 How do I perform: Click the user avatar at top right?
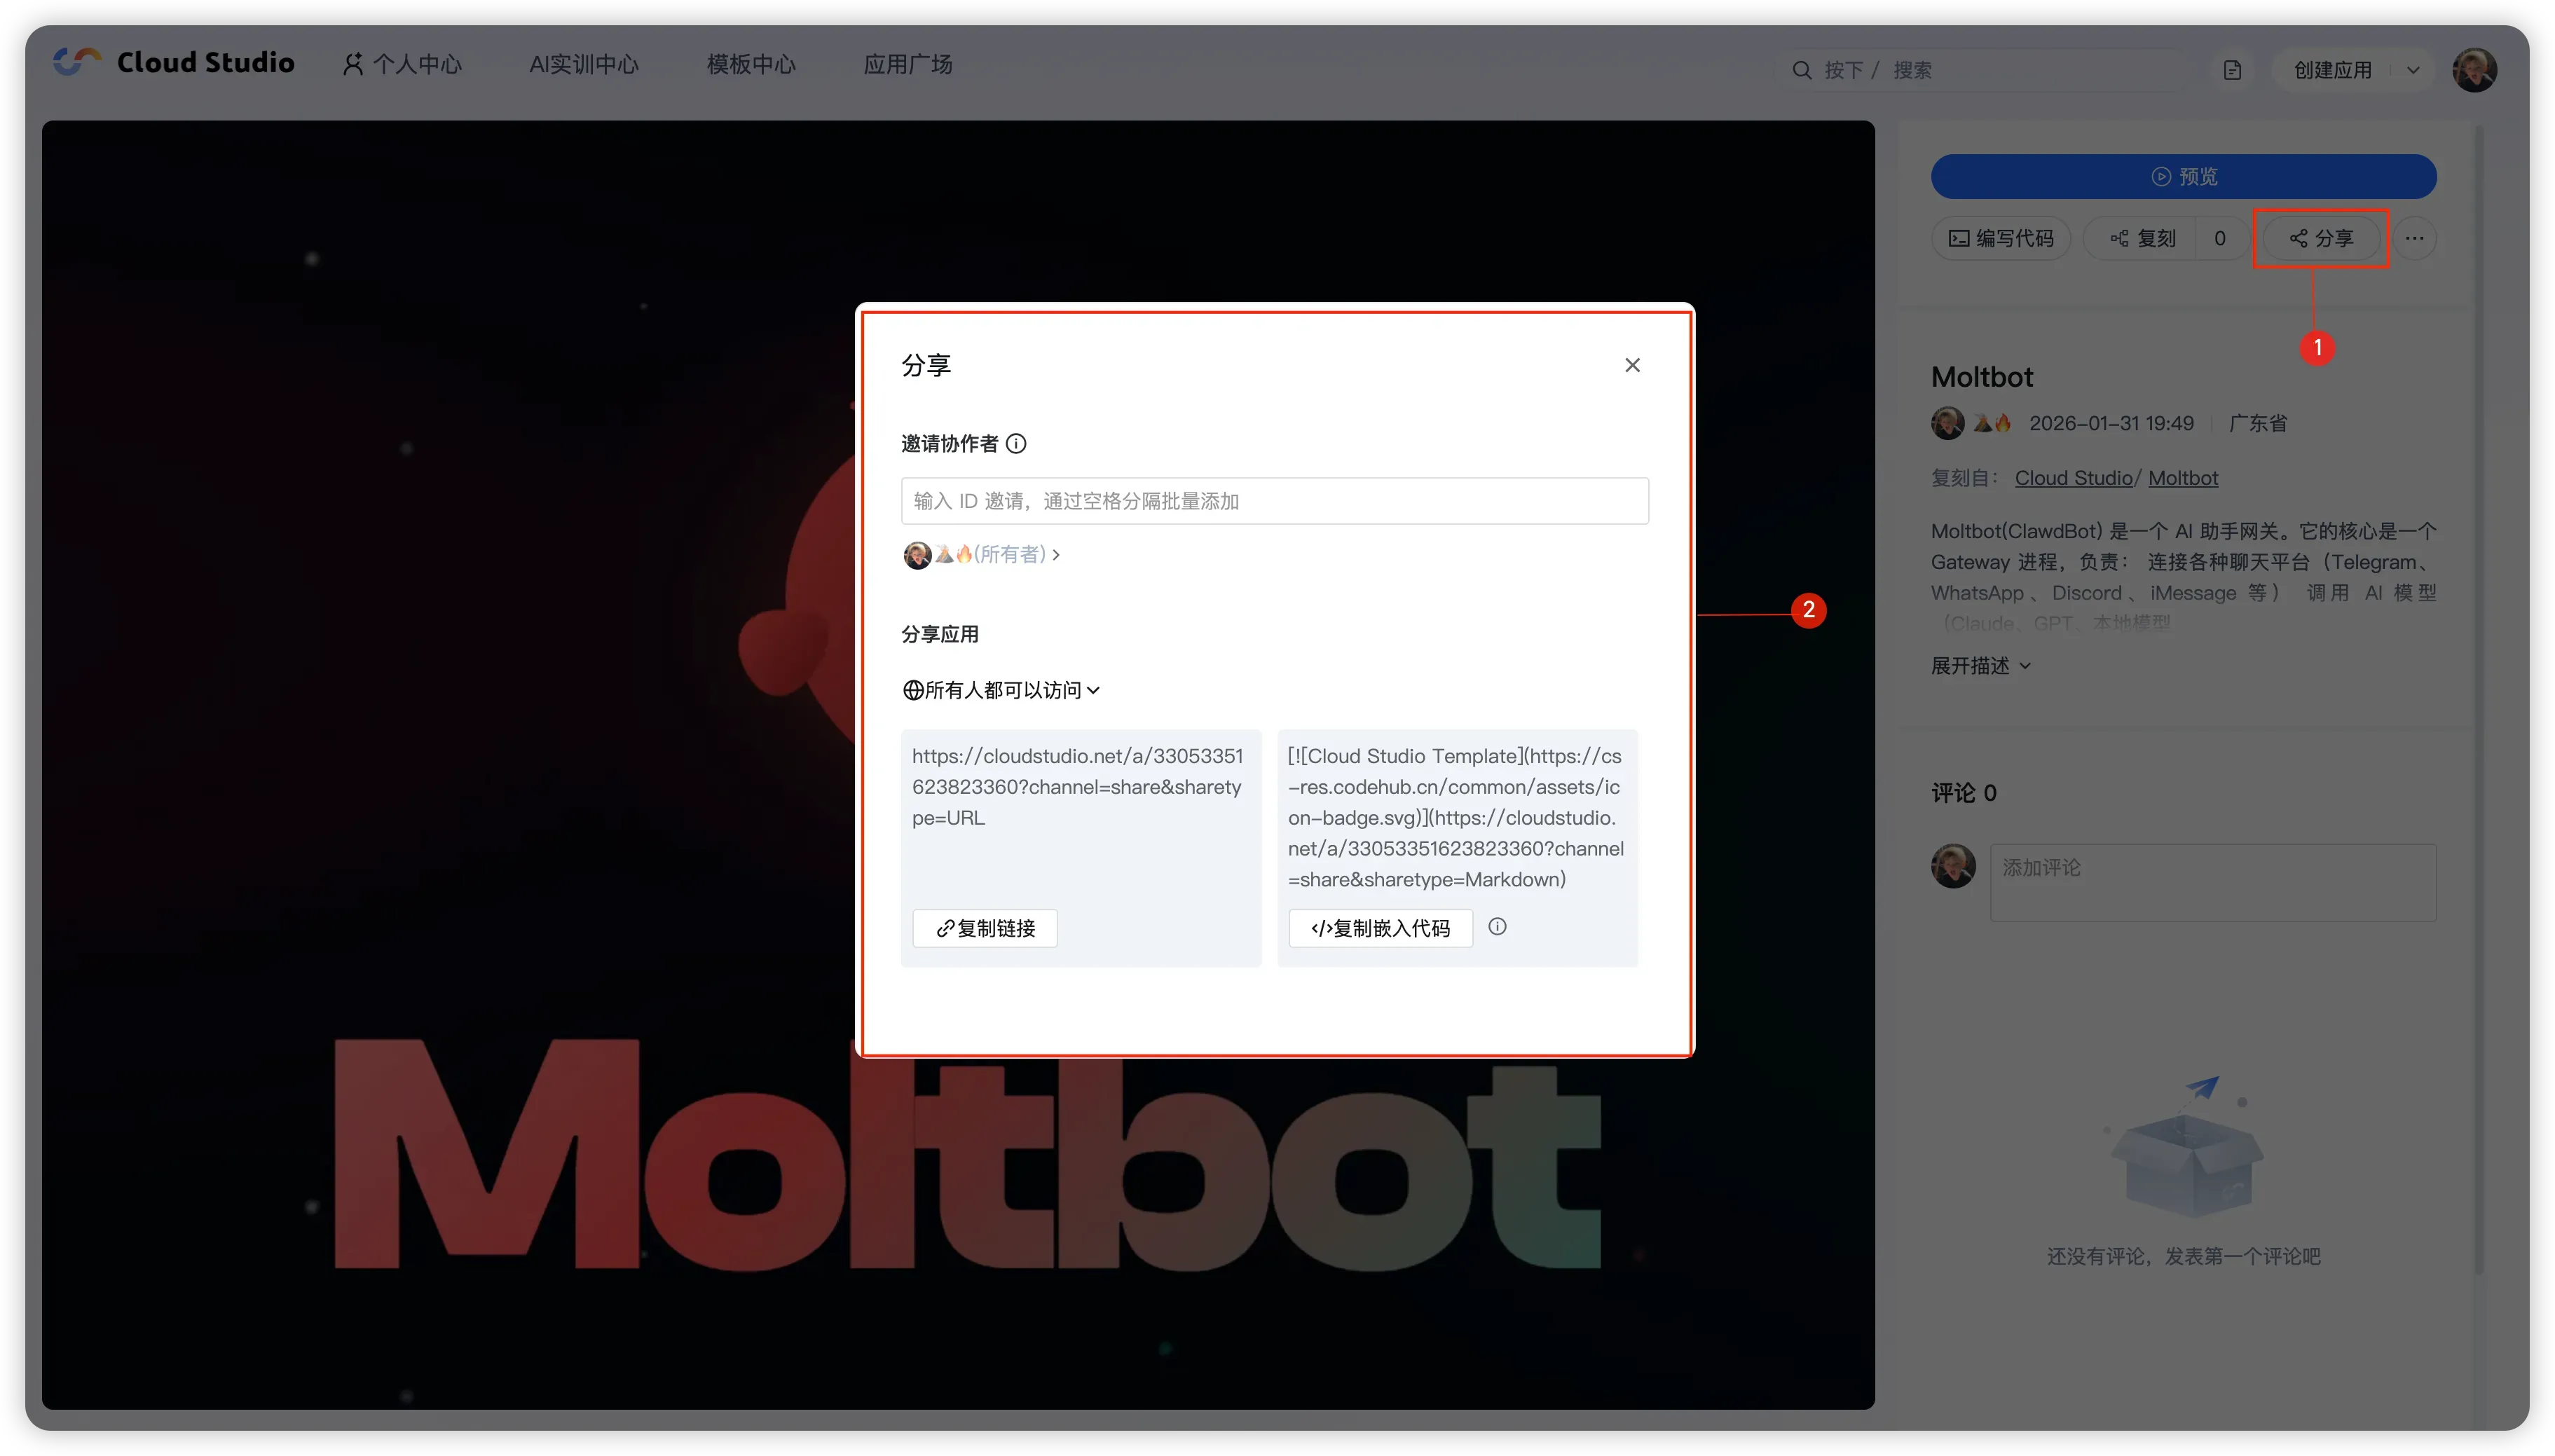coord(2474,70)
